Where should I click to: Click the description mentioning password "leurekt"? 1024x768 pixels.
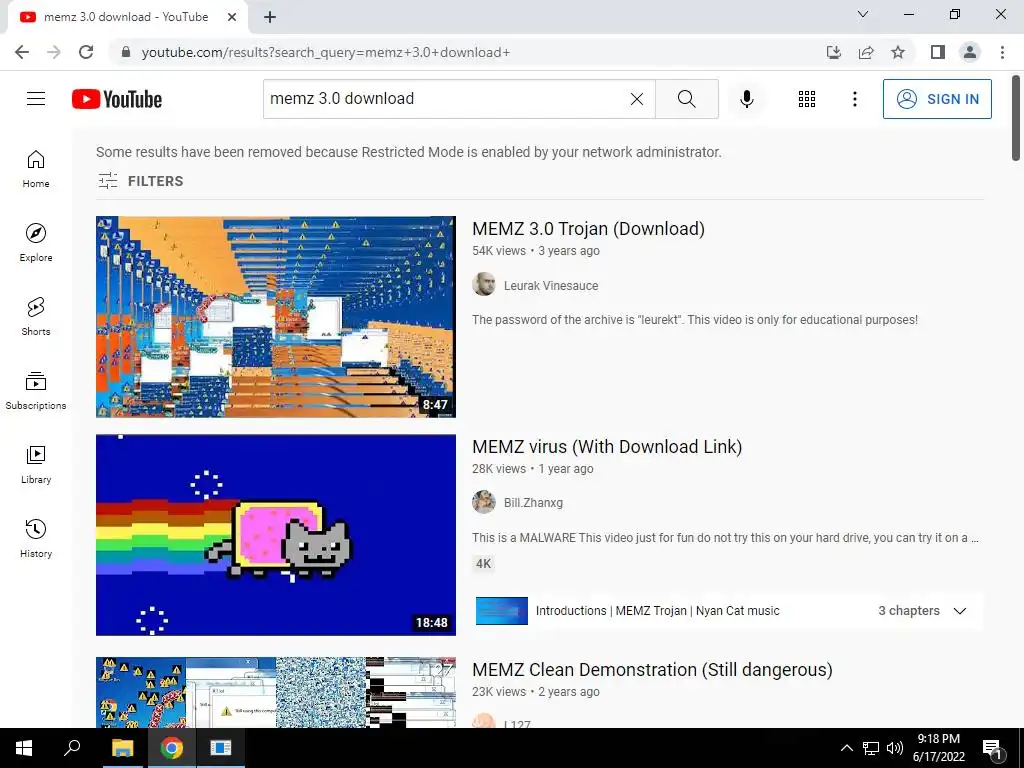(x=695, y=319)
